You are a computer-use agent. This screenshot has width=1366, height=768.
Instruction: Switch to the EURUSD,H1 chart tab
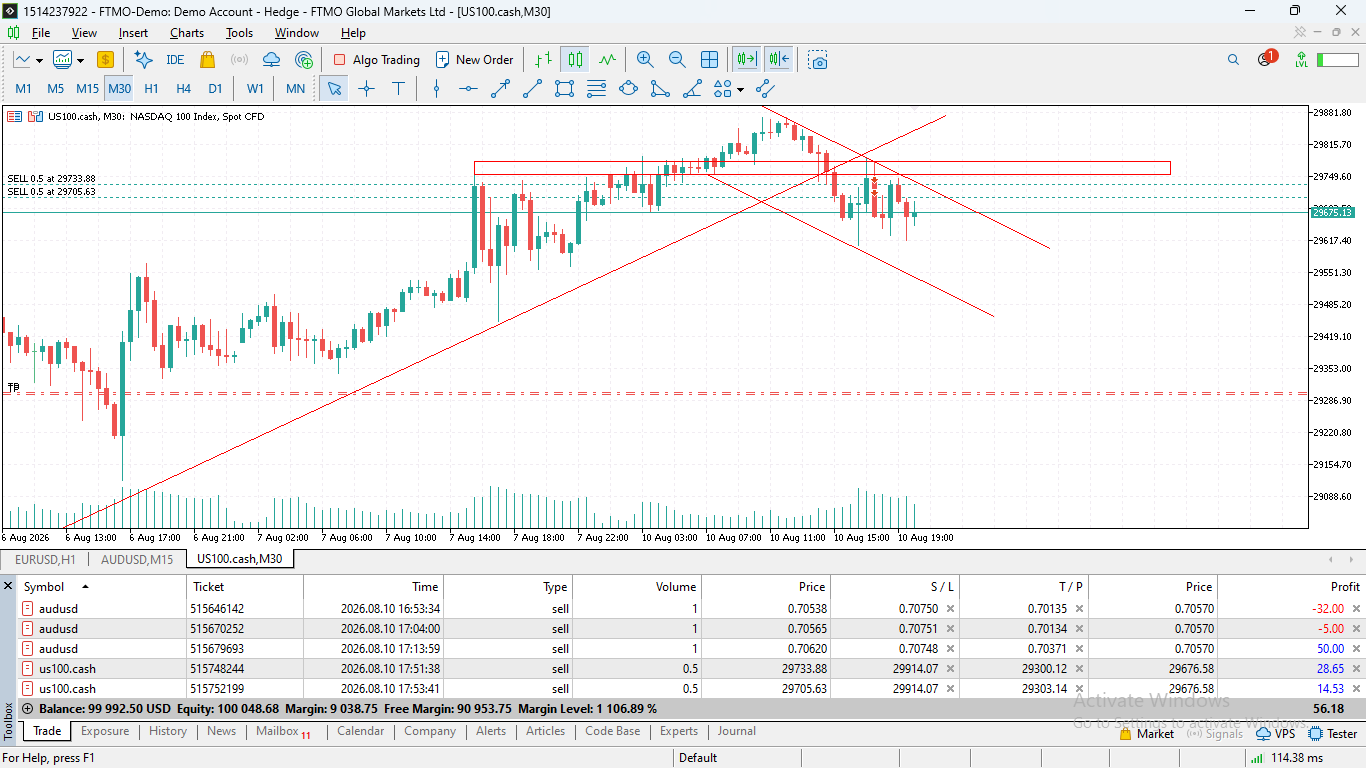coord(45,559)
